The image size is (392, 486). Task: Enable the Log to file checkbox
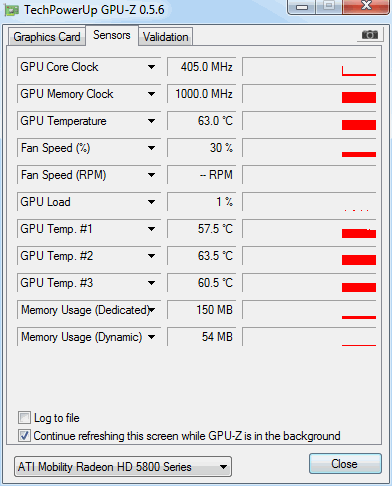point(24,417)
